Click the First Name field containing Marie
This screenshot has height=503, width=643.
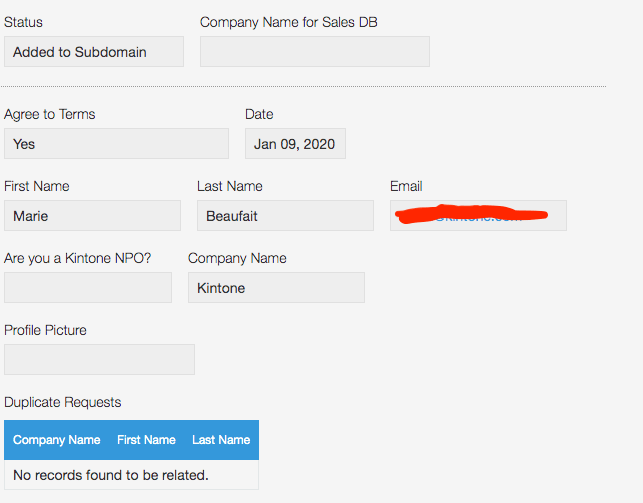tap(92, 216)
